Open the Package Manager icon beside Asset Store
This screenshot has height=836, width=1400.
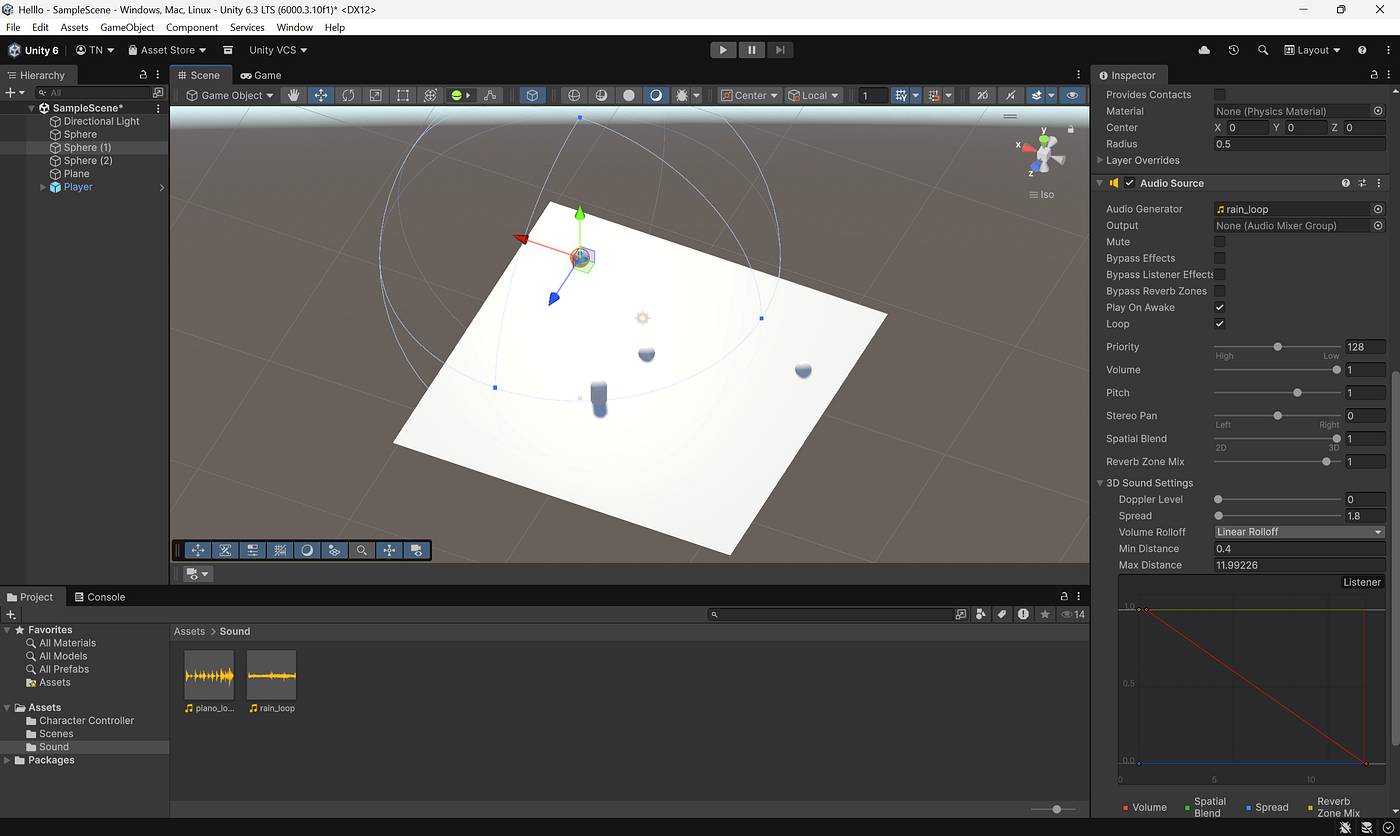point(228,50)
